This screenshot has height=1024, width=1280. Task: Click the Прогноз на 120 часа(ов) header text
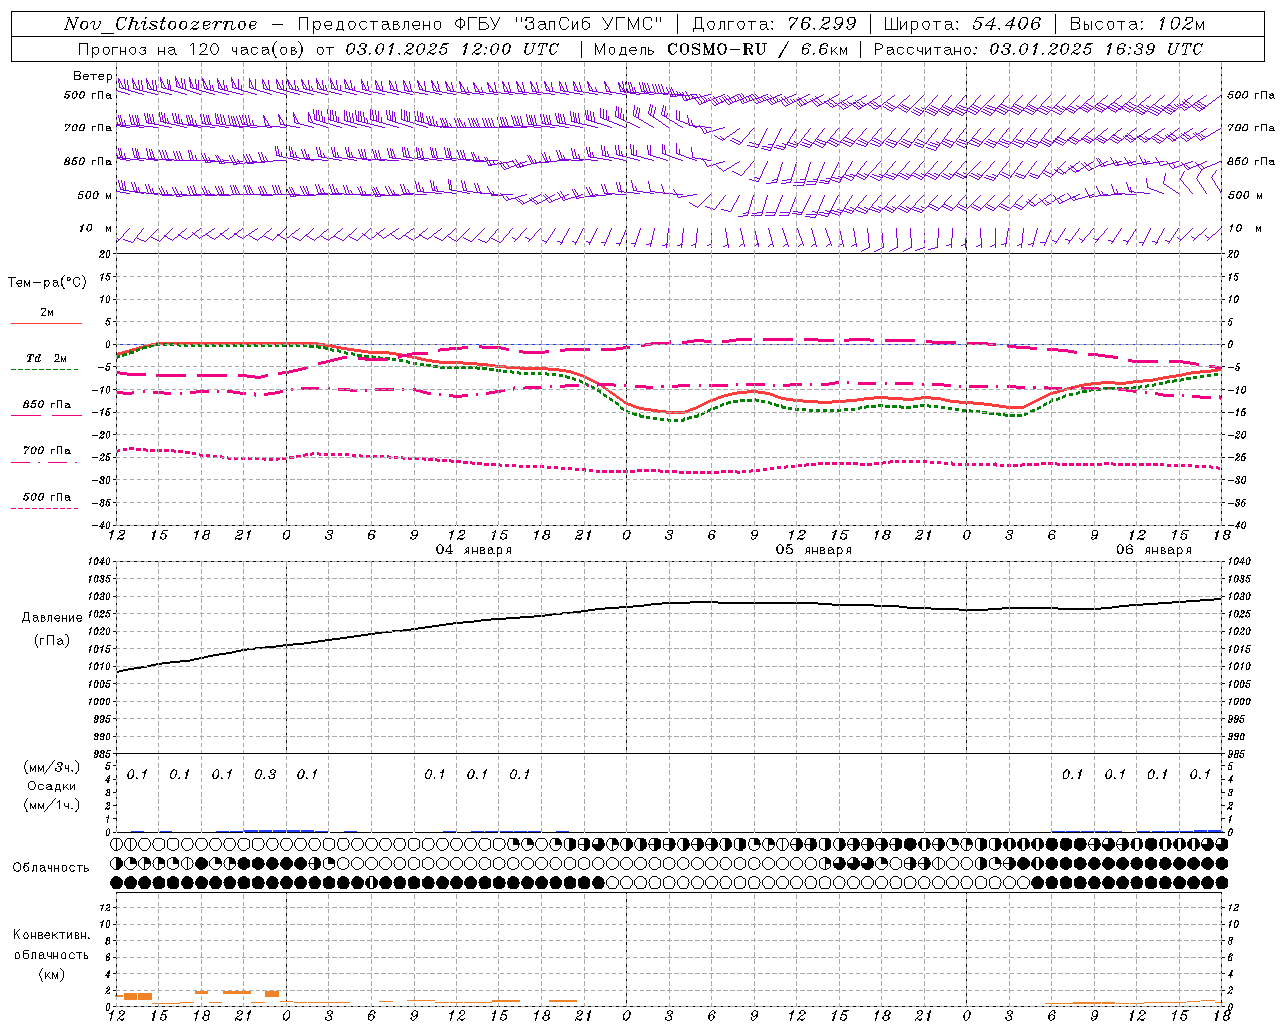tap(193, 49)
